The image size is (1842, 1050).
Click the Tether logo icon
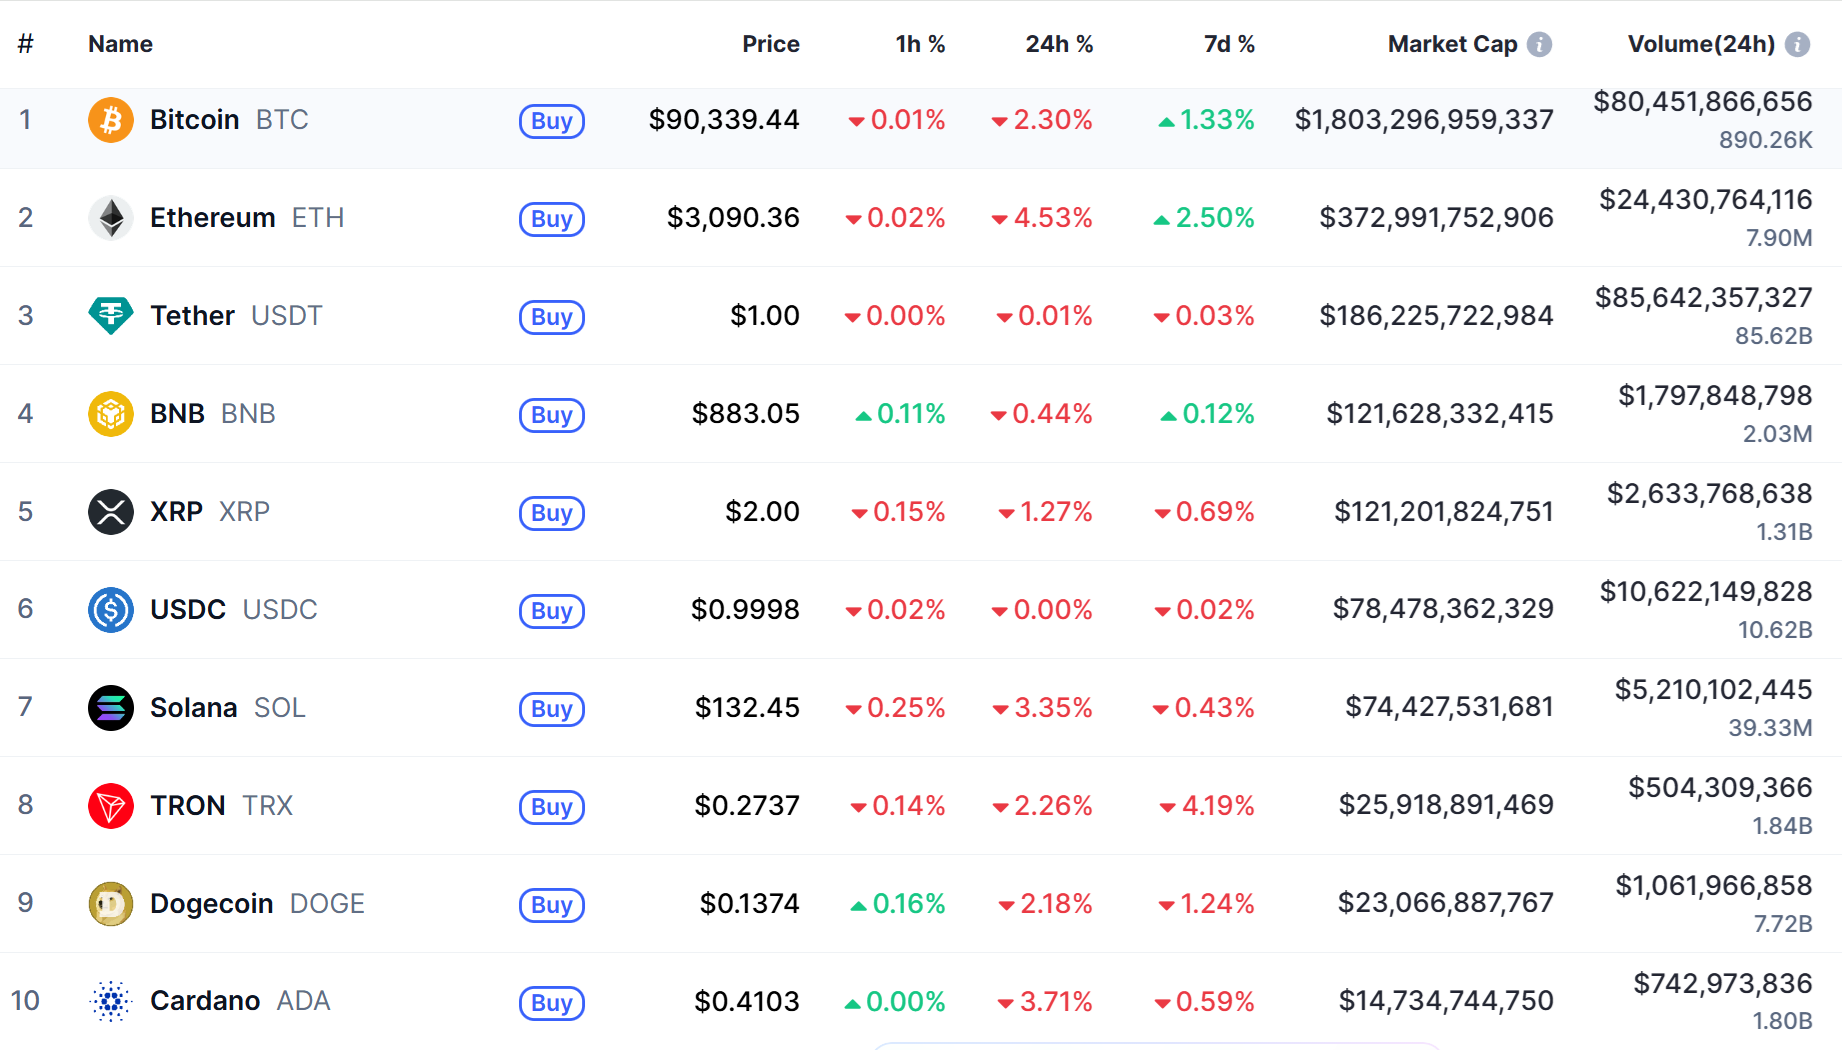(x=111, y=316)
